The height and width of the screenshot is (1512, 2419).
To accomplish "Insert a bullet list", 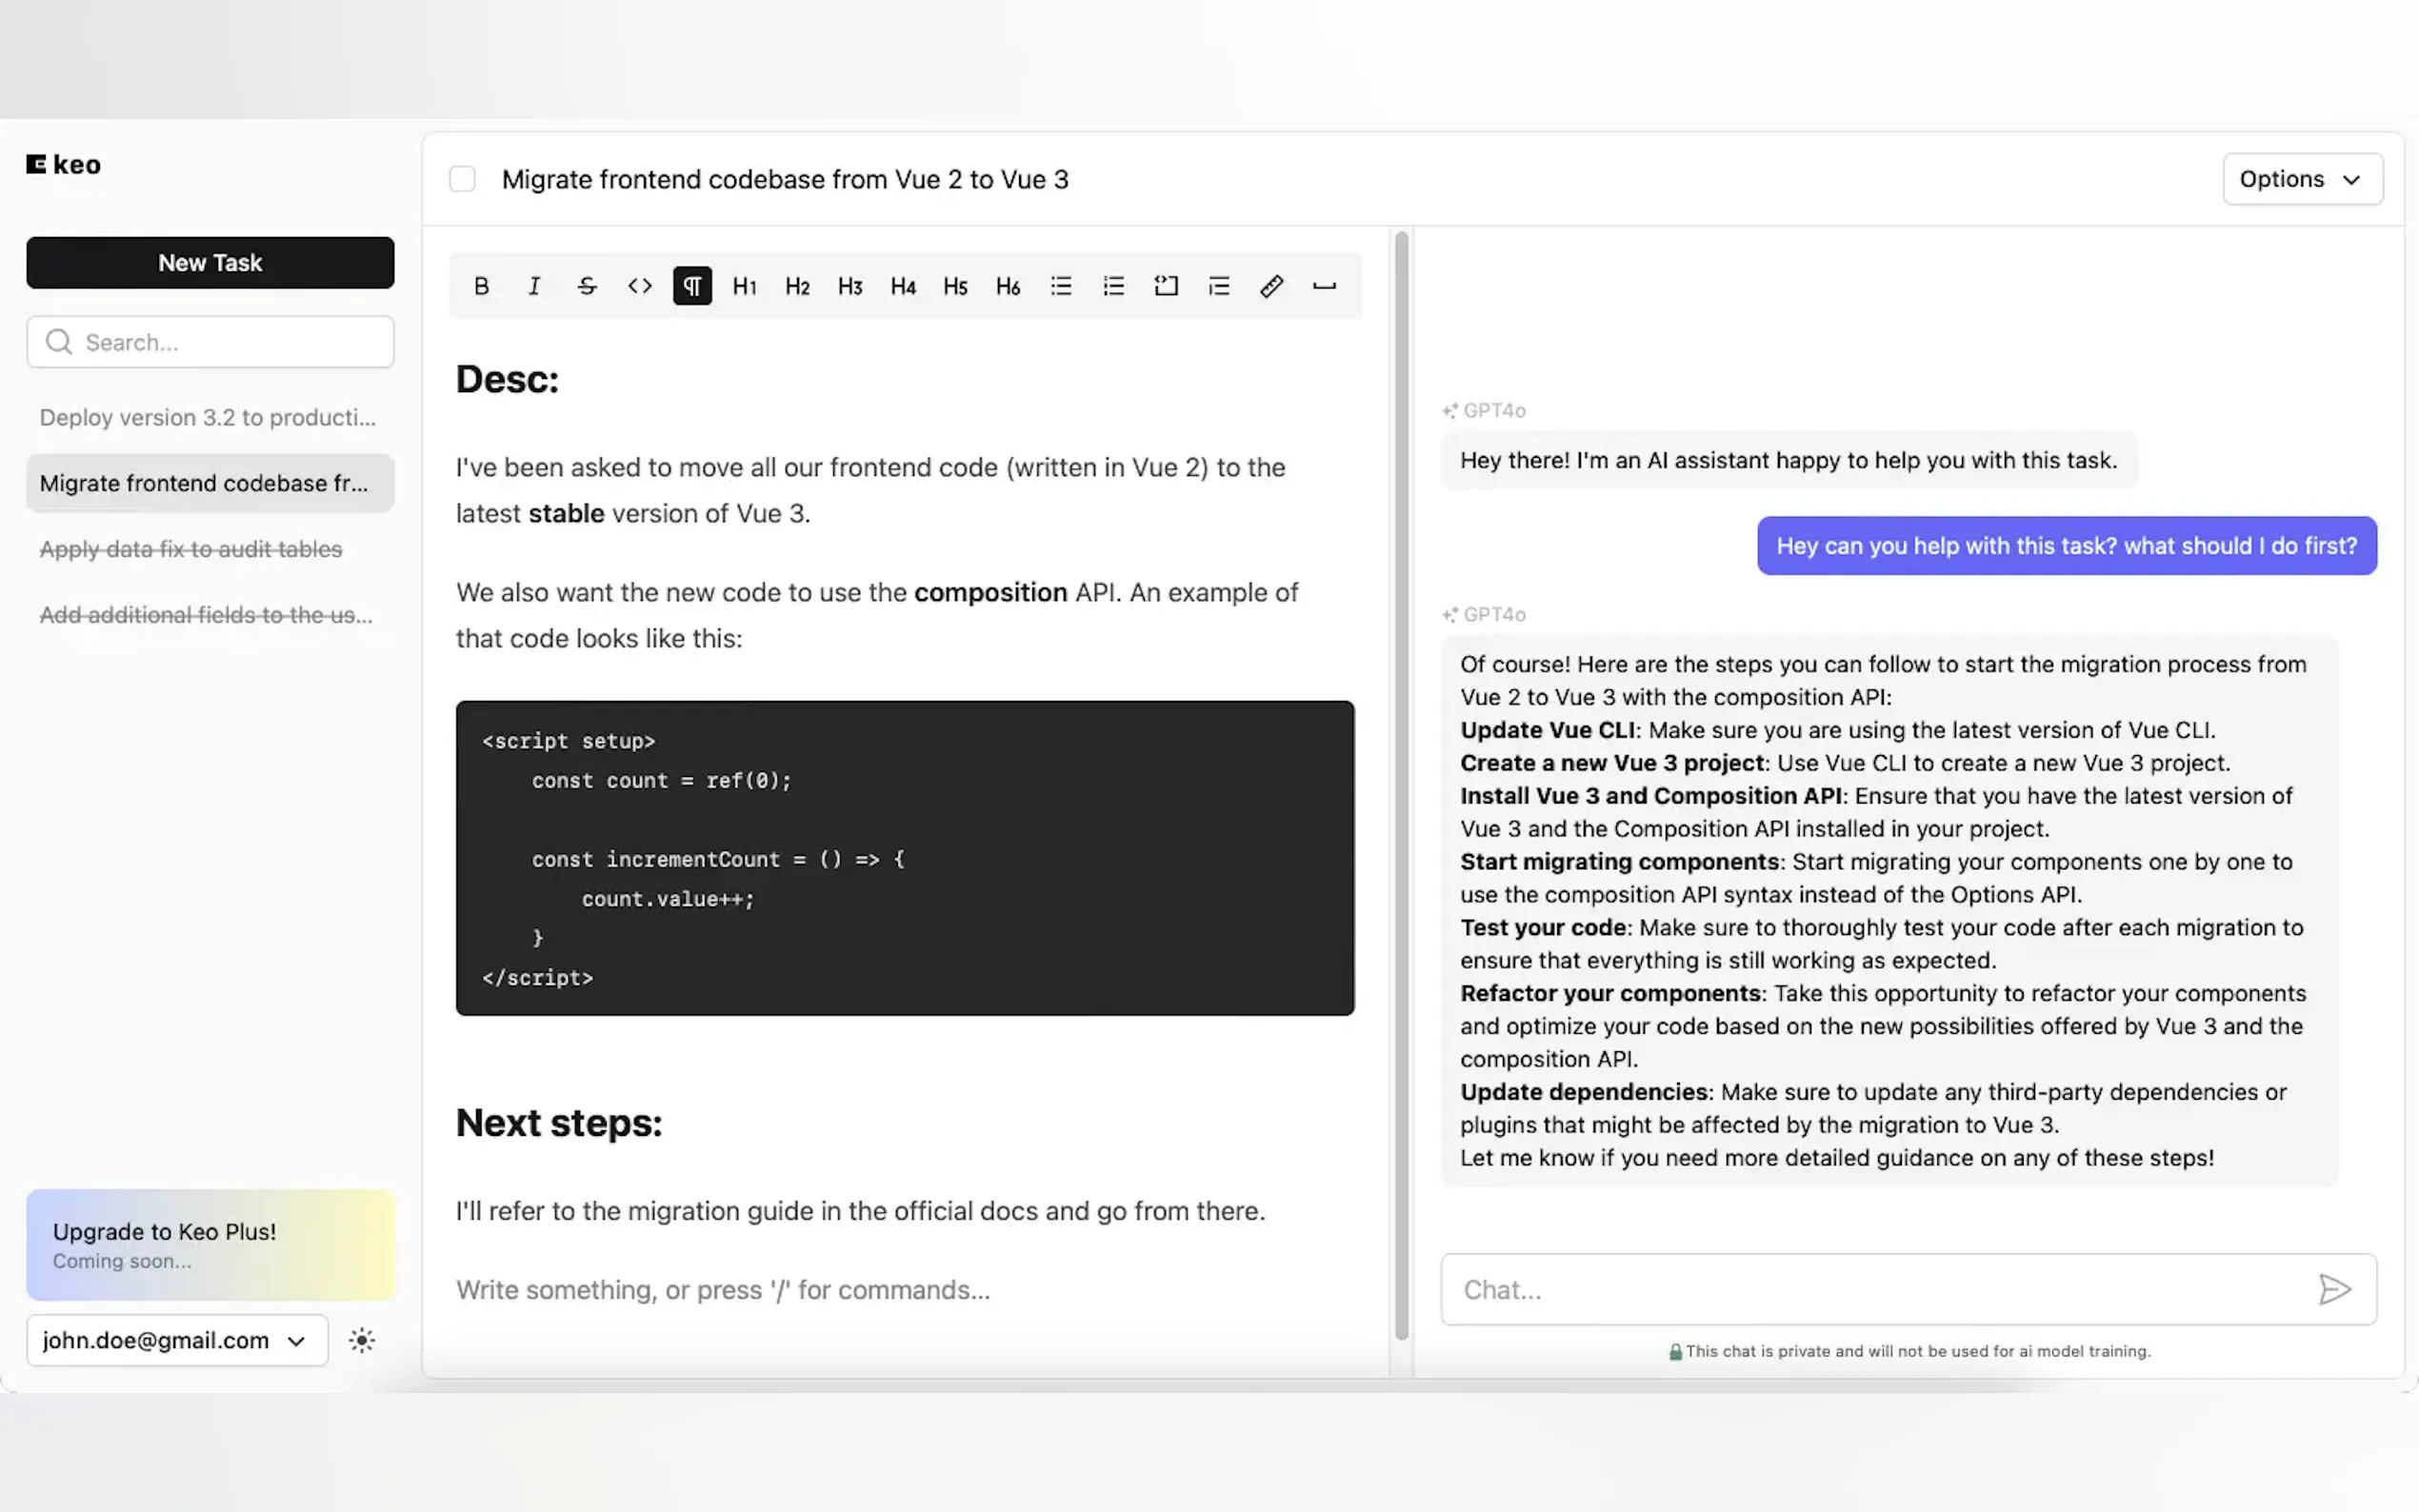I will 1061,286.
